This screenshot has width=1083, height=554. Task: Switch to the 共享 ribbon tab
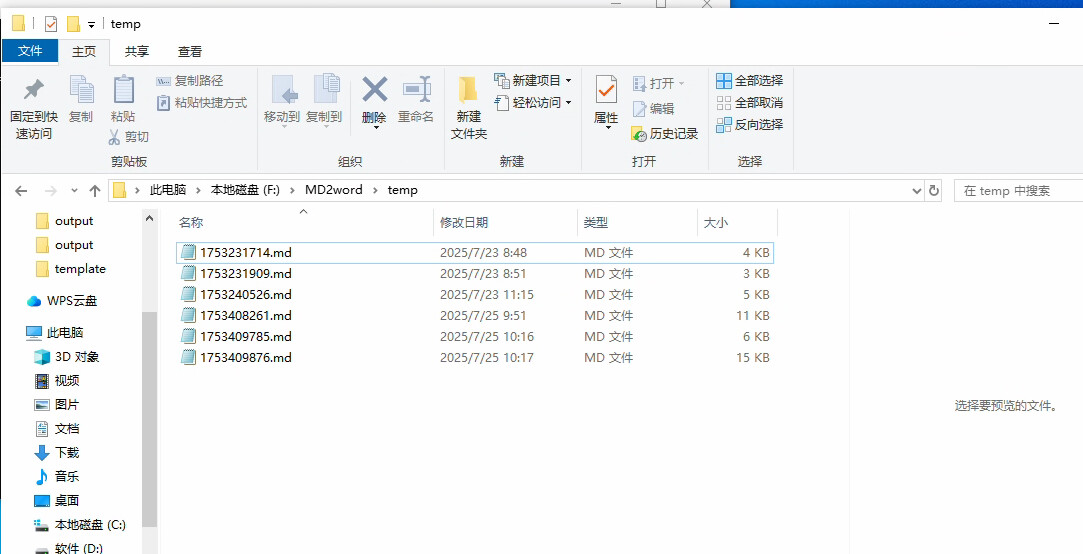coord(137,51)
